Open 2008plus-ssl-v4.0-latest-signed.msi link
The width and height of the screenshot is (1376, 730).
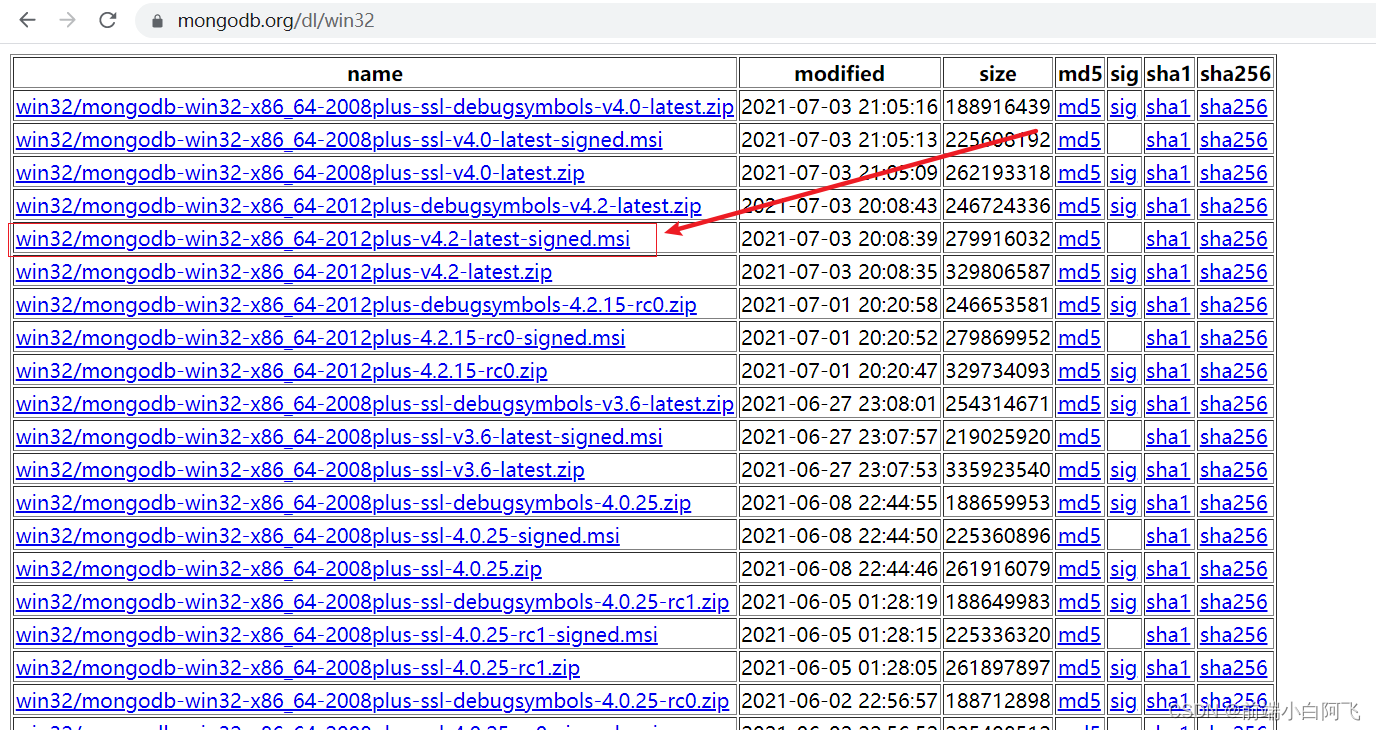(x=339, y=140)
